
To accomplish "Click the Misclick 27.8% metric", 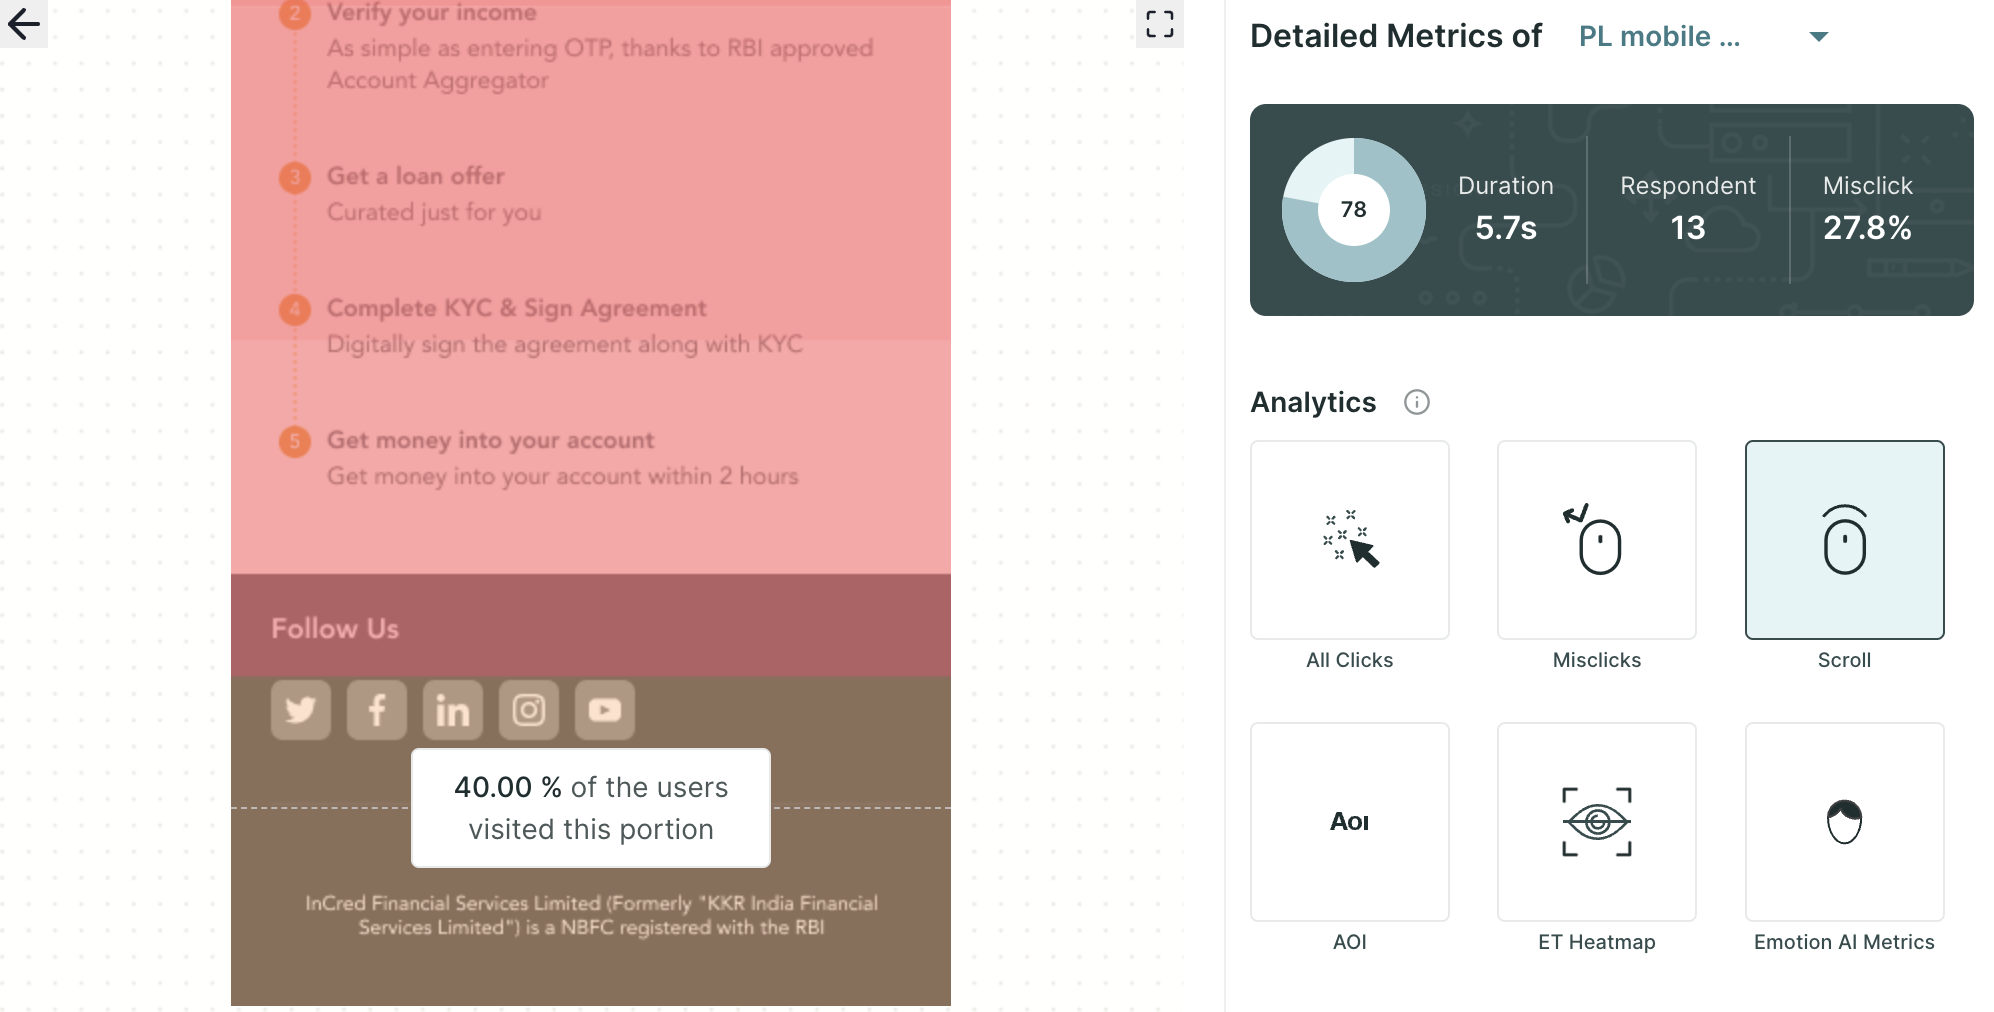I will click(x=1867, y=209).
